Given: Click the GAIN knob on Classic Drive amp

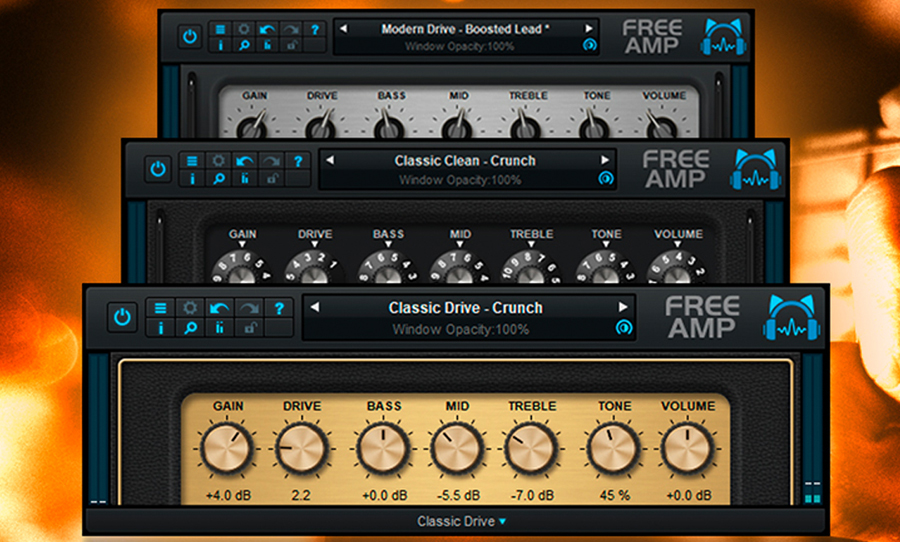Looking at the screenshot, I should tap(227, 446).
